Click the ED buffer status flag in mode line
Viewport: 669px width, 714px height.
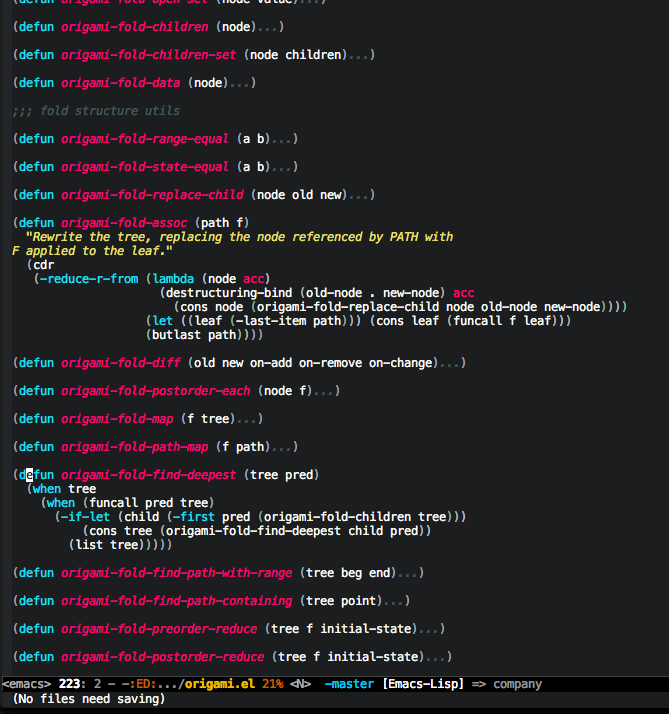tap(143, 684)
